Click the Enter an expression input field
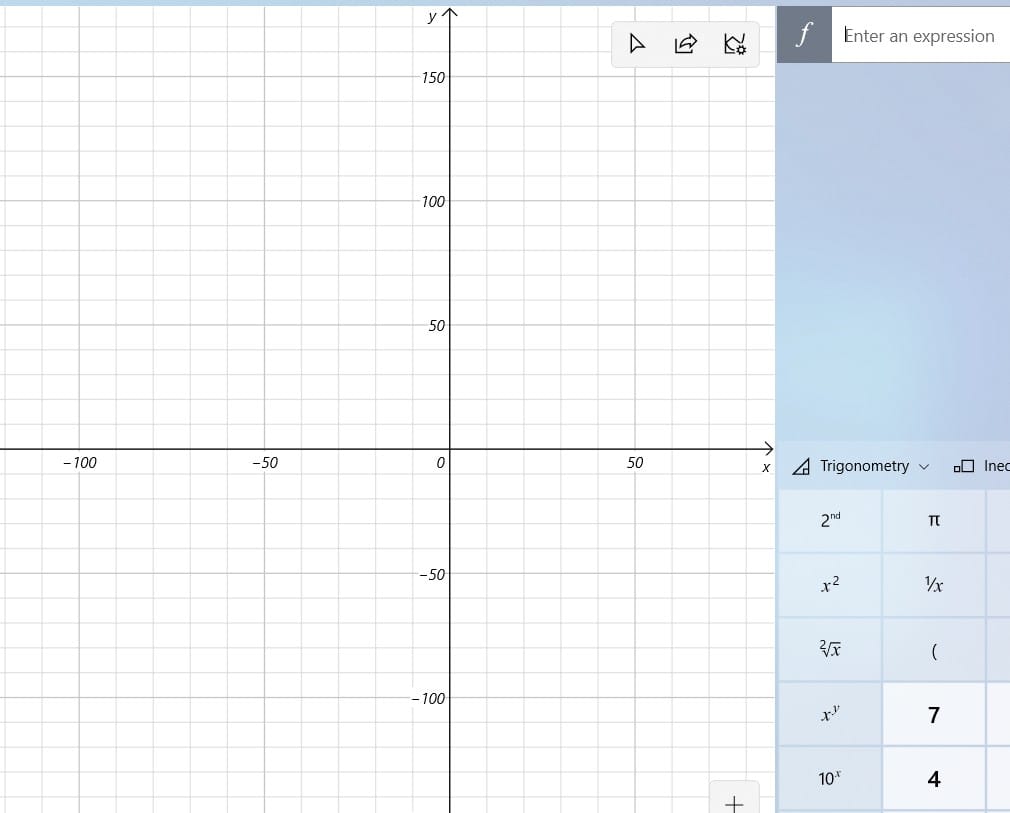Image resolution: width=1010 pixels, height=813 pixels. [920, 35]
